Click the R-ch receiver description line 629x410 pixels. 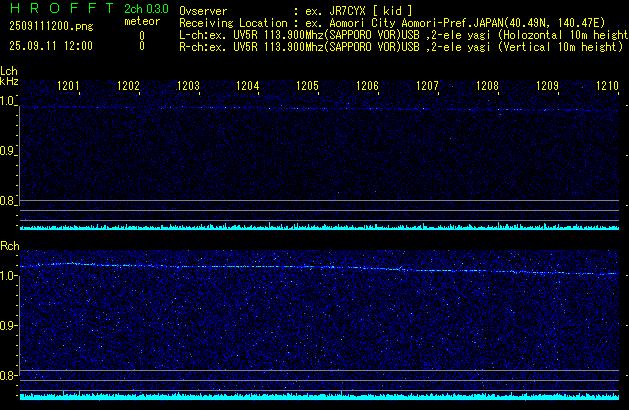coord(401,47)
